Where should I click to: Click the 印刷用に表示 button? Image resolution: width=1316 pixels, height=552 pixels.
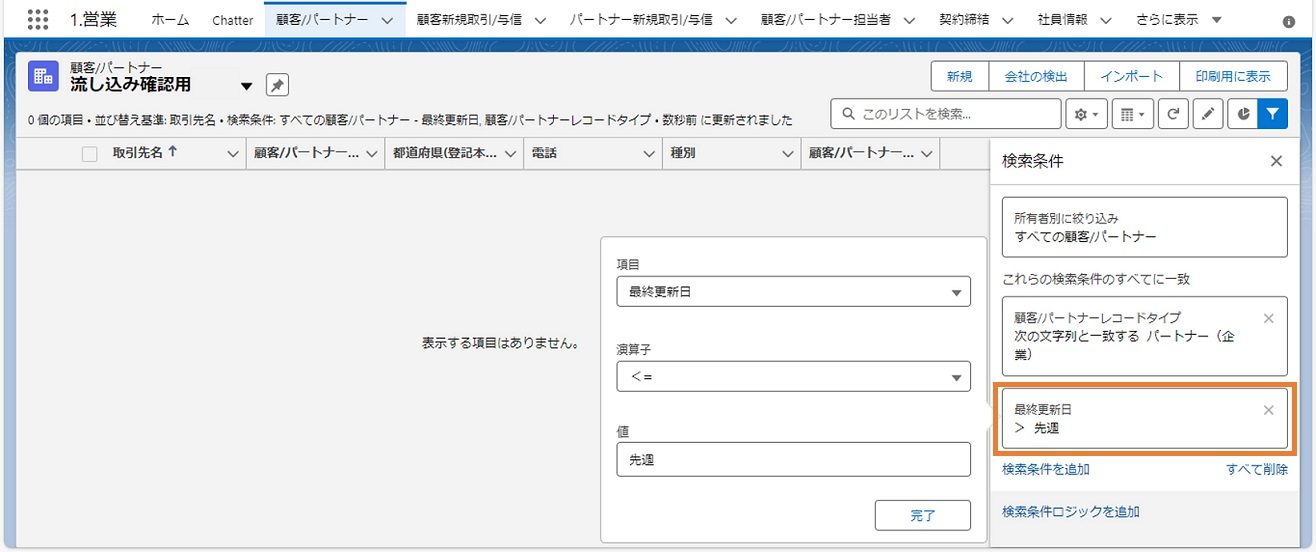(x=1233, y=76)
